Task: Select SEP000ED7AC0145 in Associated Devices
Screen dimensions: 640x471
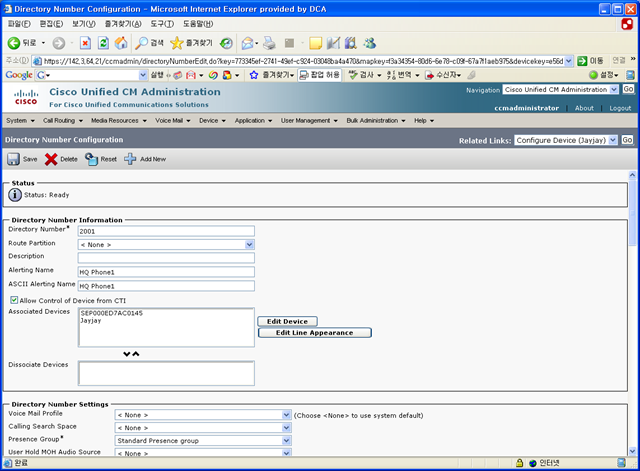Action: pyautogui.click(x=111, y=313)
